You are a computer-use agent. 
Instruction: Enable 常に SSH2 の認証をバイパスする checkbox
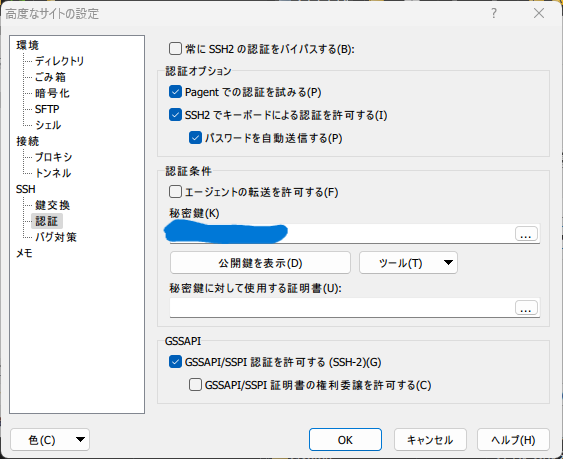click(x=175, y=48)
